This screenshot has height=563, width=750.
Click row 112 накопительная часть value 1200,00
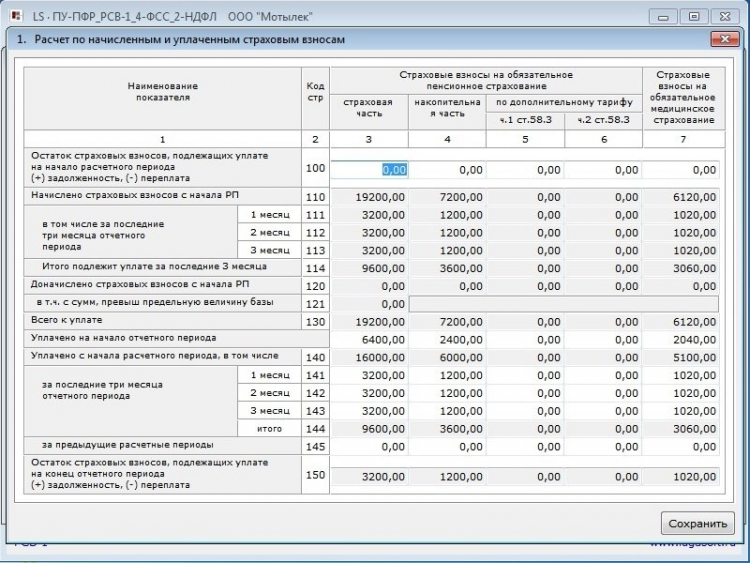pos(447,232)
